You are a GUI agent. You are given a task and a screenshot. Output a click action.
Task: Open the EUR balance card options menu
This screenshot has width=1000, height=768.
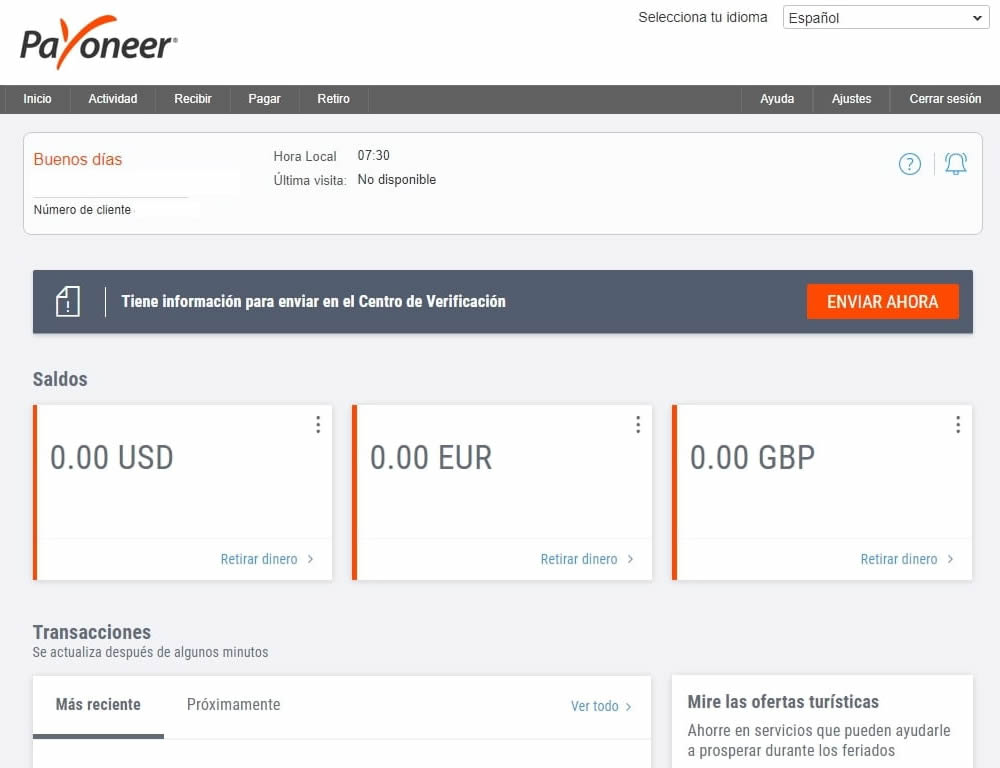point(637,424)
